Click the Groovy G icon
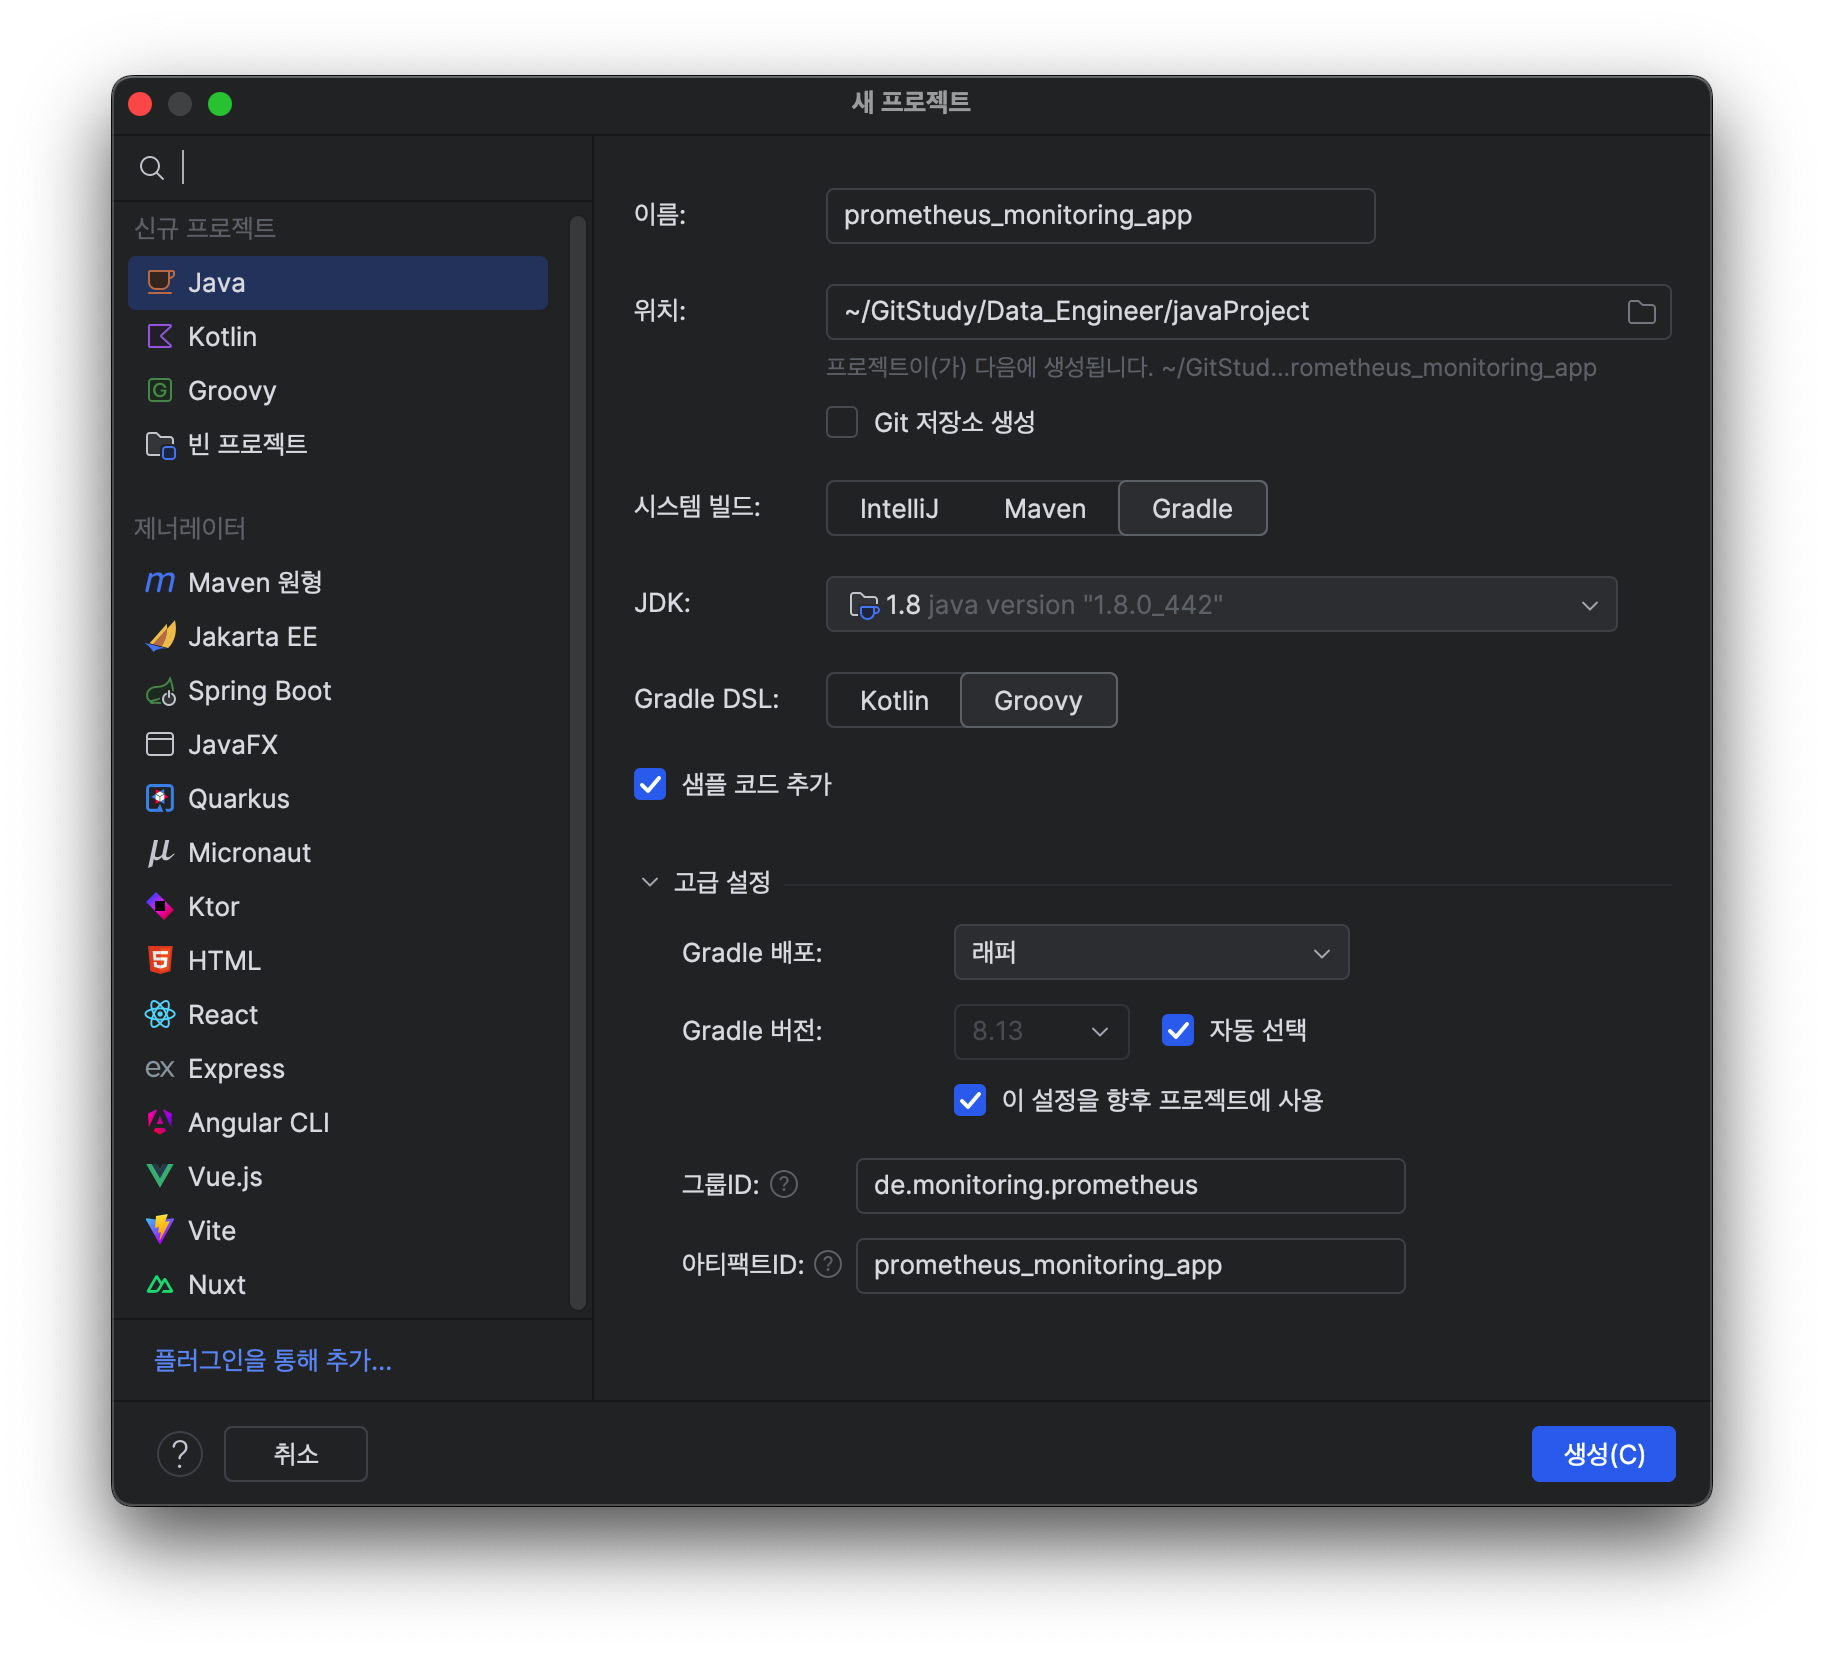The width and height of the screenshot is (1824, 1654). point(160,390)
